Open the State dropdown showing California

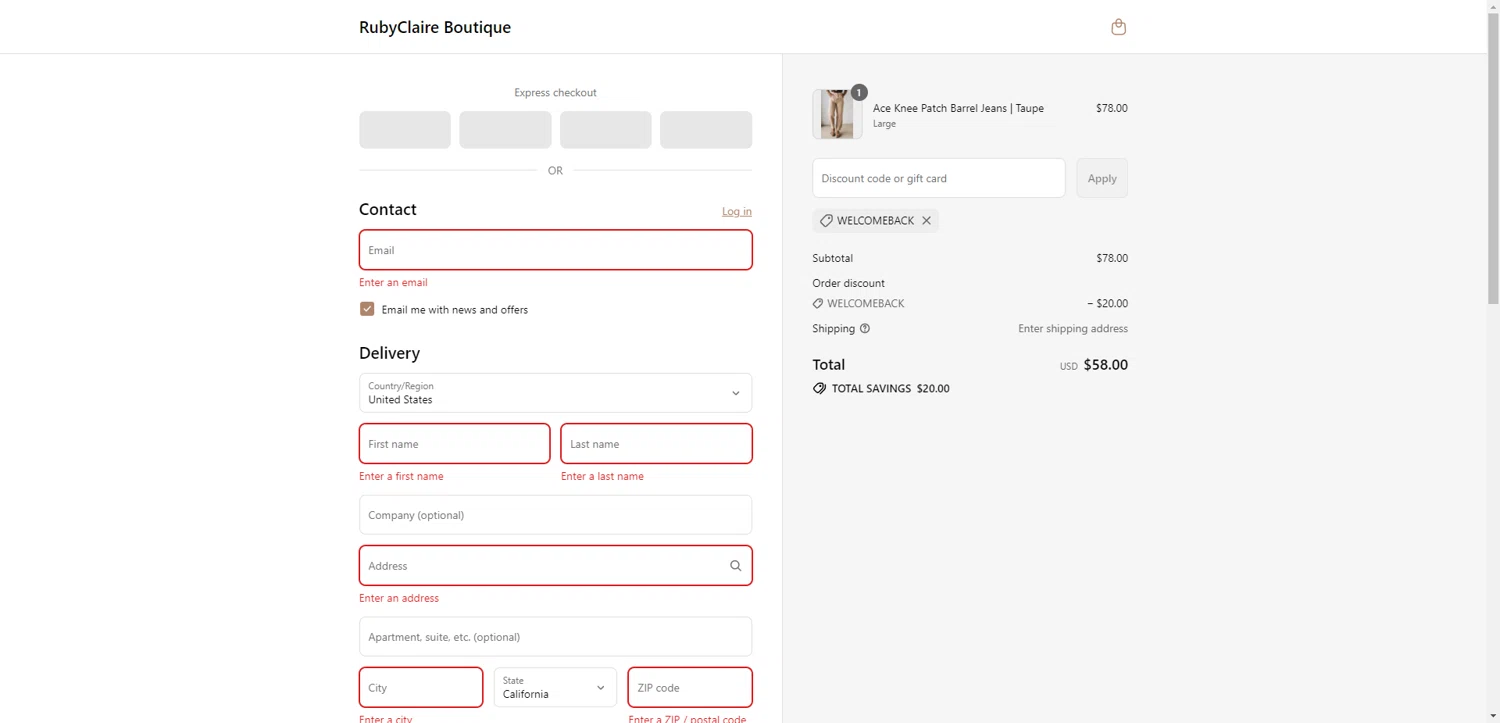click(555, 688)
